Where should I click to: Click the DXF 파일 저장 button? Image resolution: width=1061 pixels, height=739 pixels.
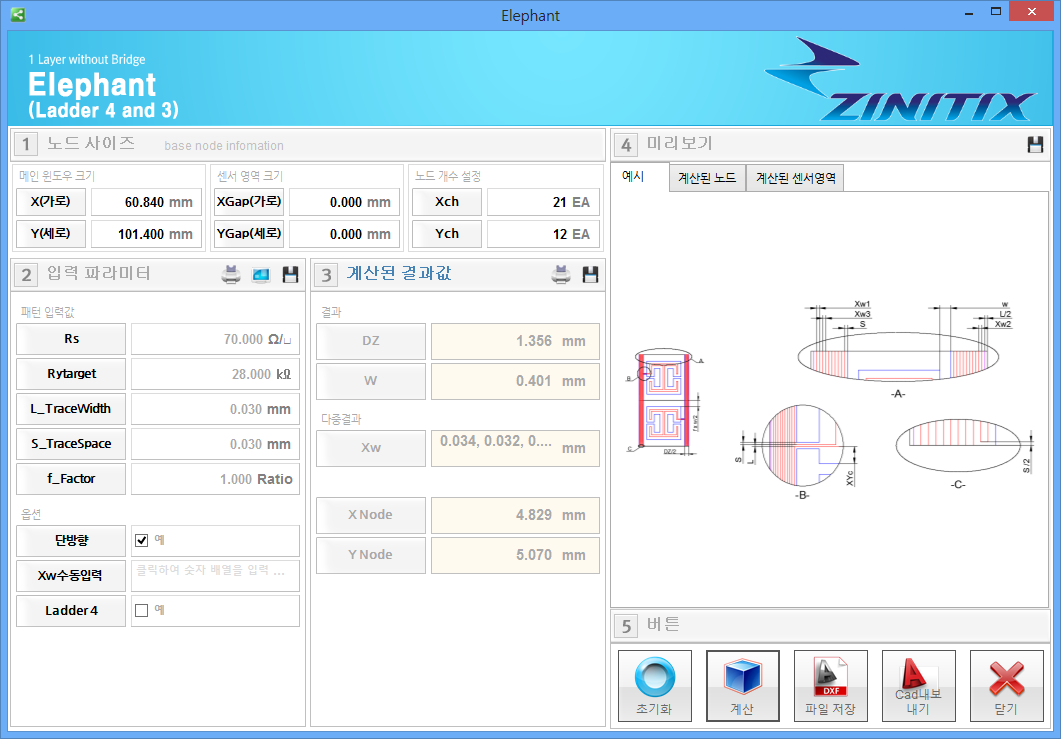pyautogui.click(x=831, y=686)
